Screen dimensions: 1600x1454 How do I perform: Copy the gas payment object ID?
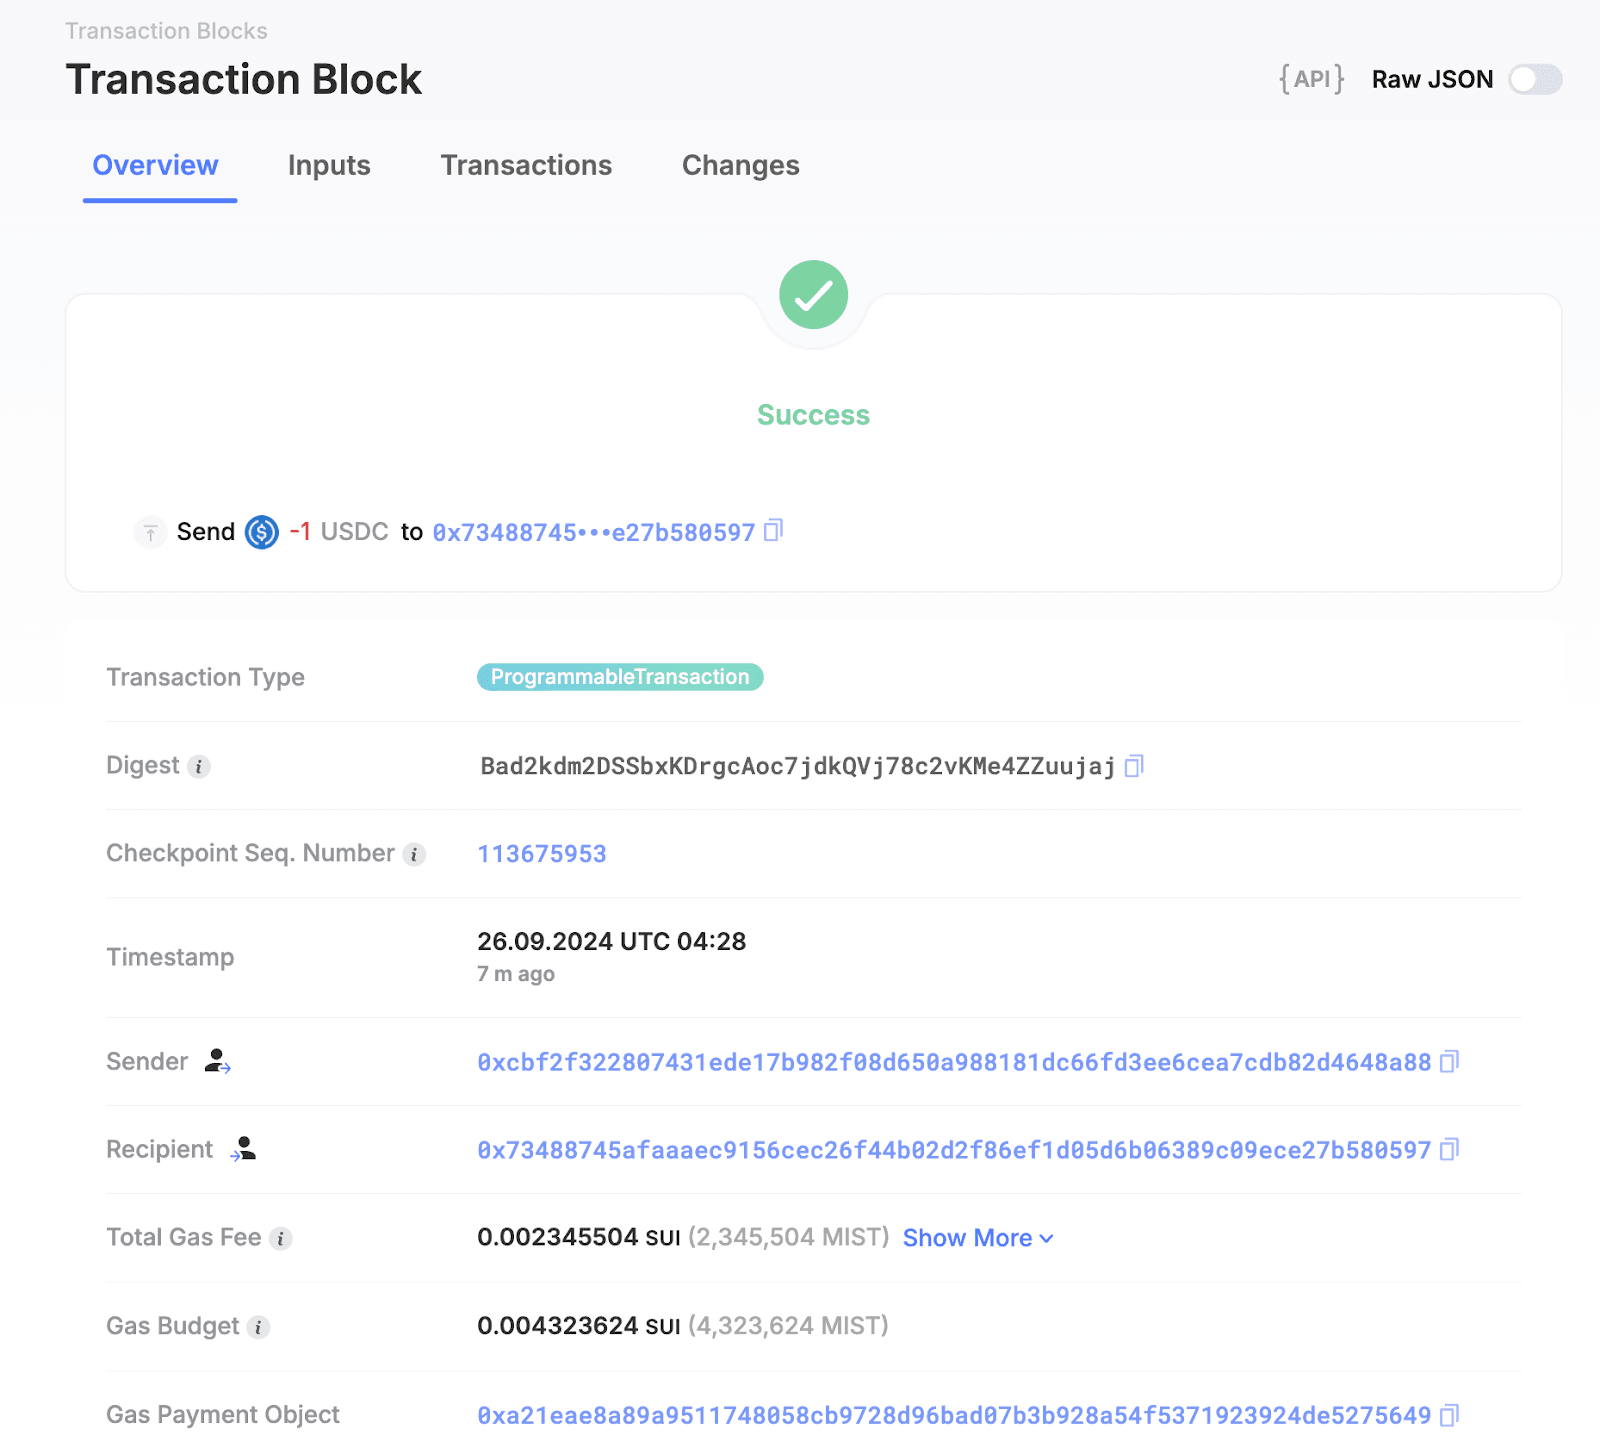(x=1449, y=1415)
